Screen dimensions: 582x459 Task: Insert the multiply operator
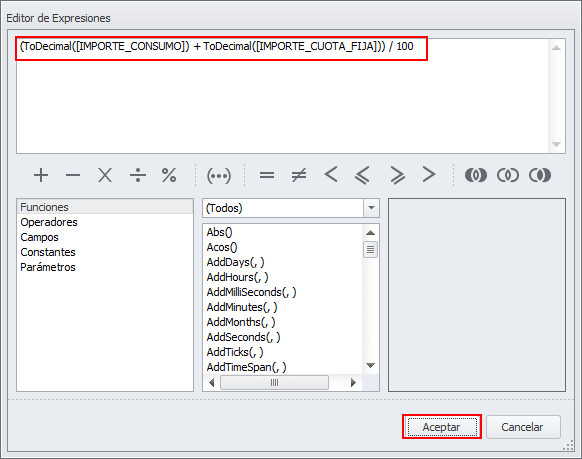105,175
